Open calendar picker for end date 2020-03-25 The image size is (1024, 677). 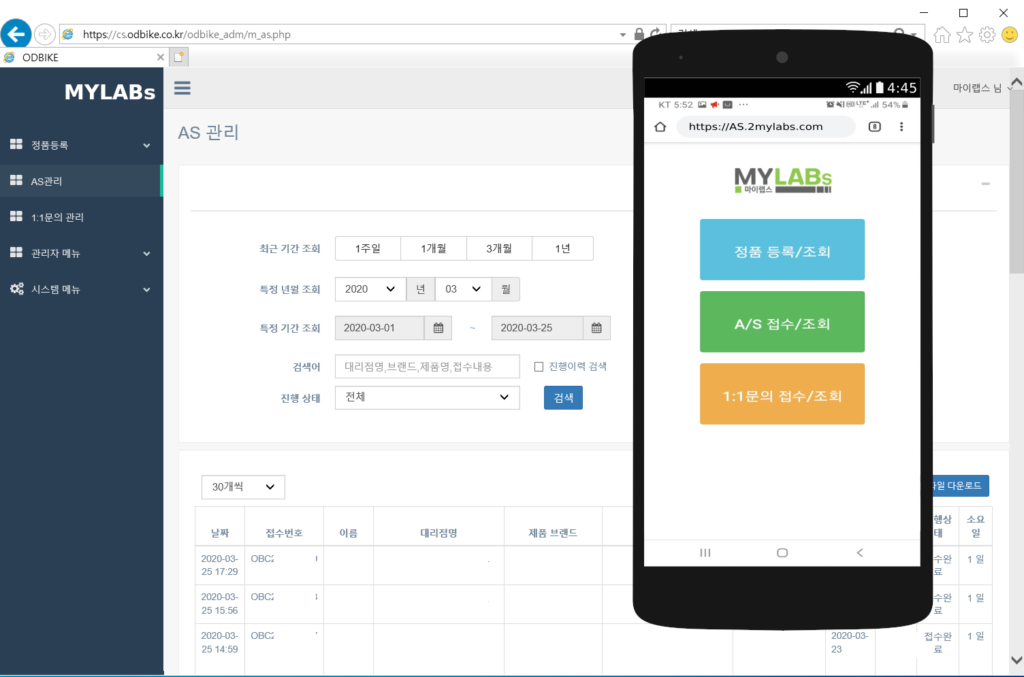596,328
